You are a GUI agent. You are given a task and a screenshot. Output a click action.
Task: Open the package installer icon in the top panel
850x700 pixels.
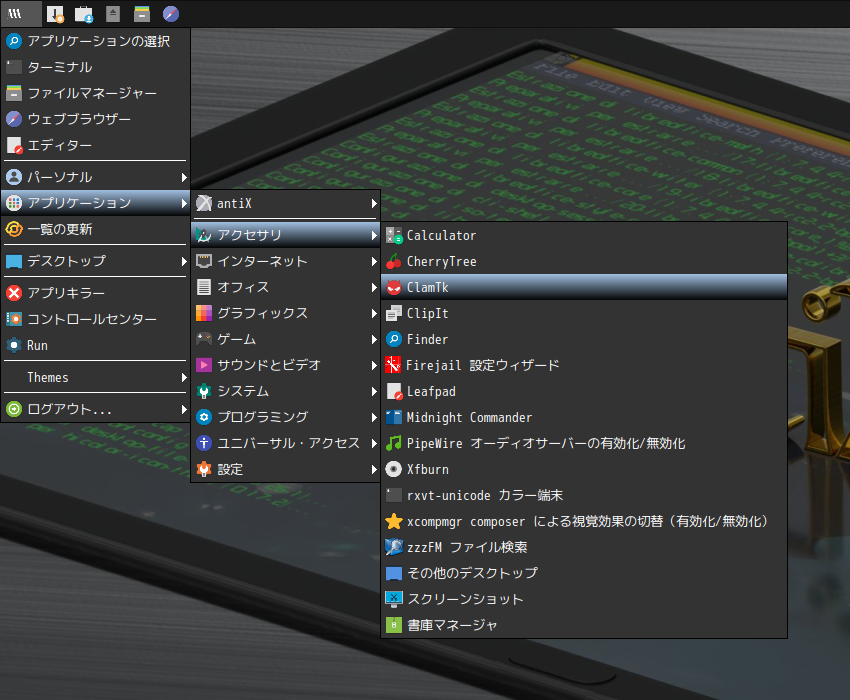(55, 14)
